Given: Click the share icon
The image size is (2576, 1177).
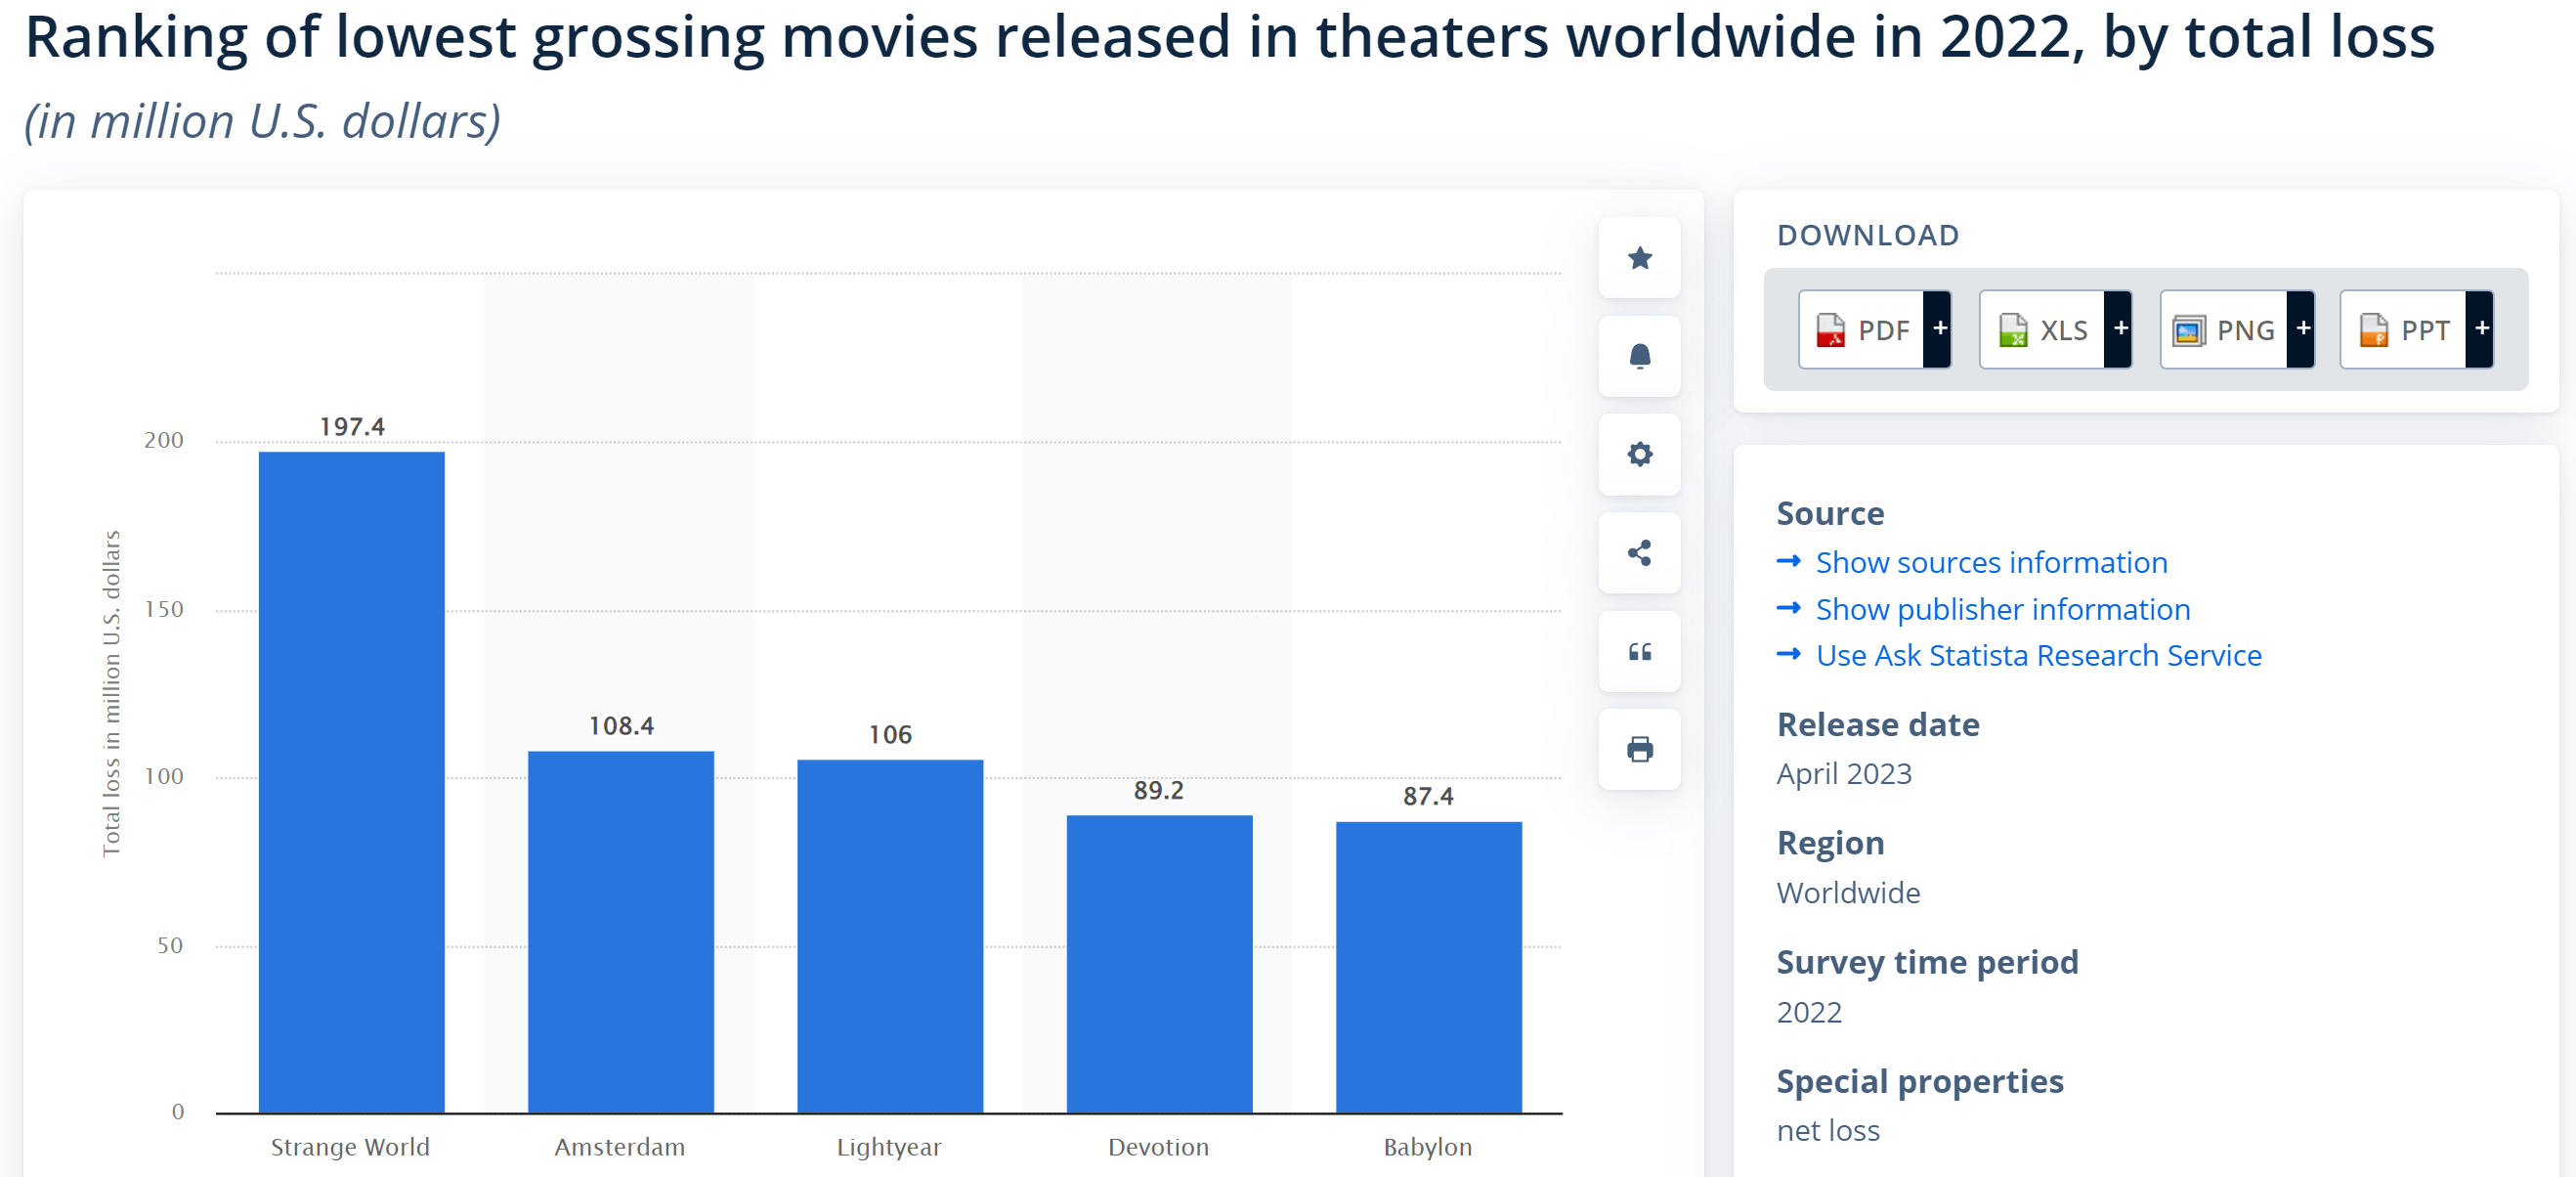Looking at the screenshot, I should pyautogui.click(x=1639, y=552).
